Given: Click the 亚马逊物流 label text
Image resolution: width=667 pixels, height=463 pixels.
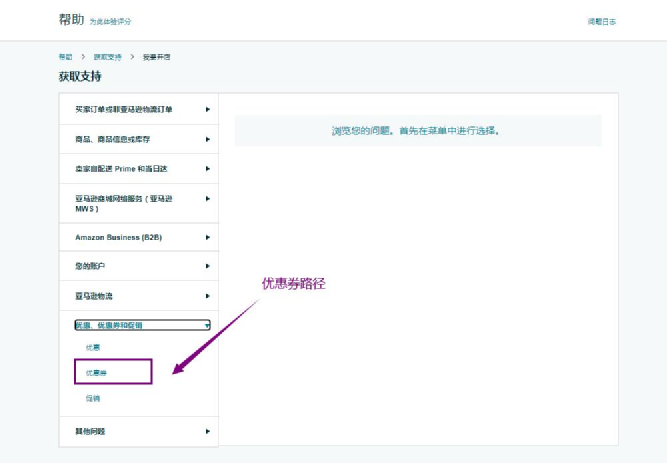Looking at the screenshot, I should tap(94, 296).
